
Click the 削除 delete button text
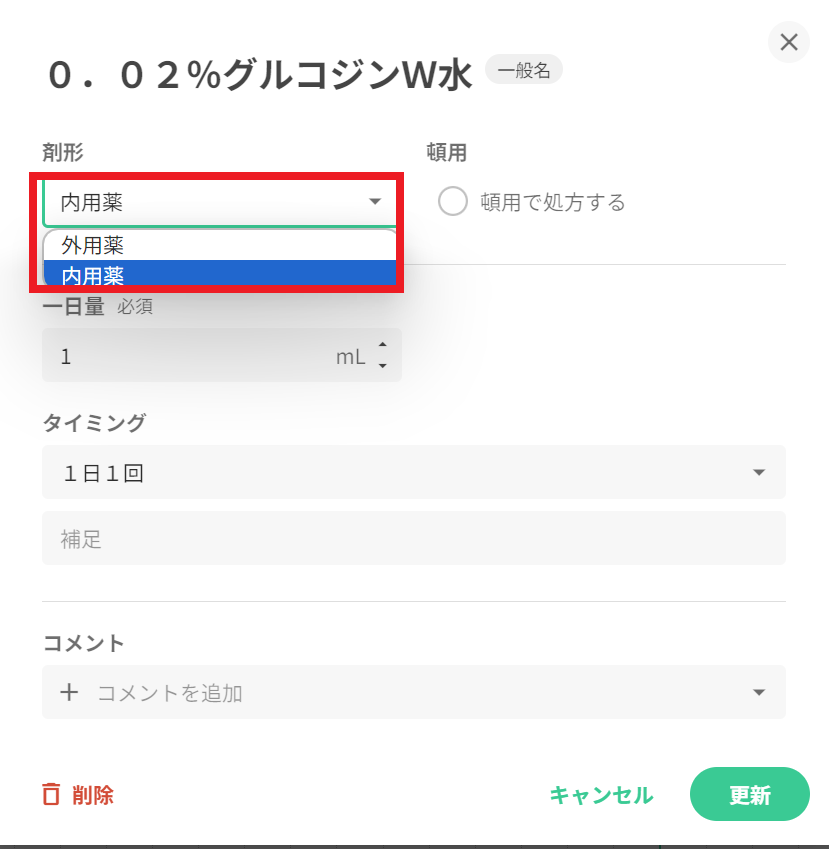tap(93, 795)
